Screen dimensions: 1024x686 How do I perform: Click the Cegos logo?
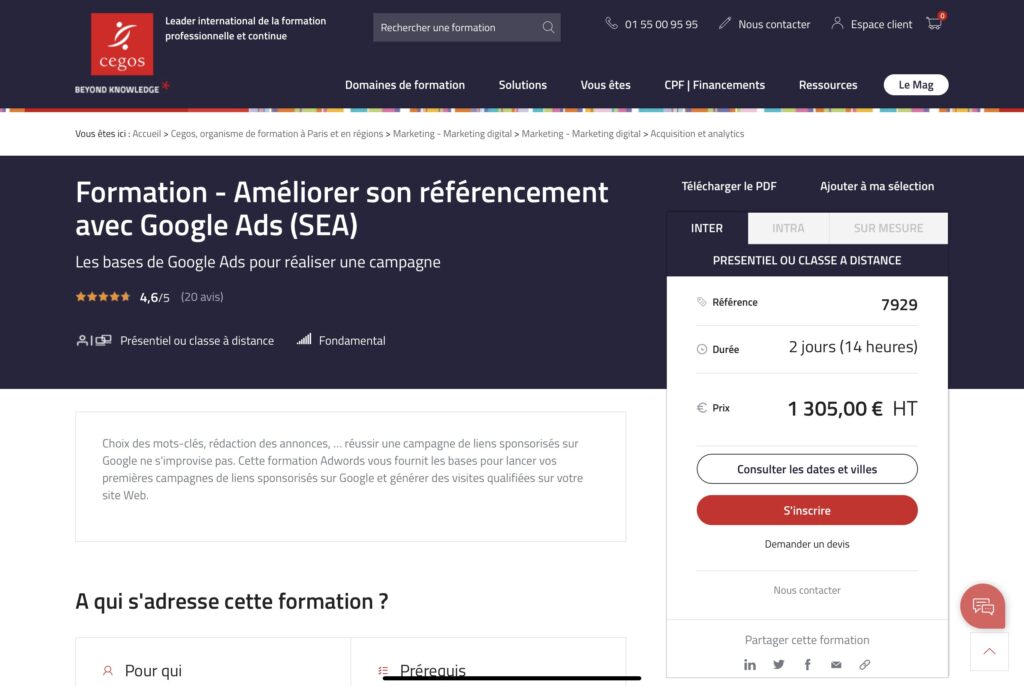122,44
